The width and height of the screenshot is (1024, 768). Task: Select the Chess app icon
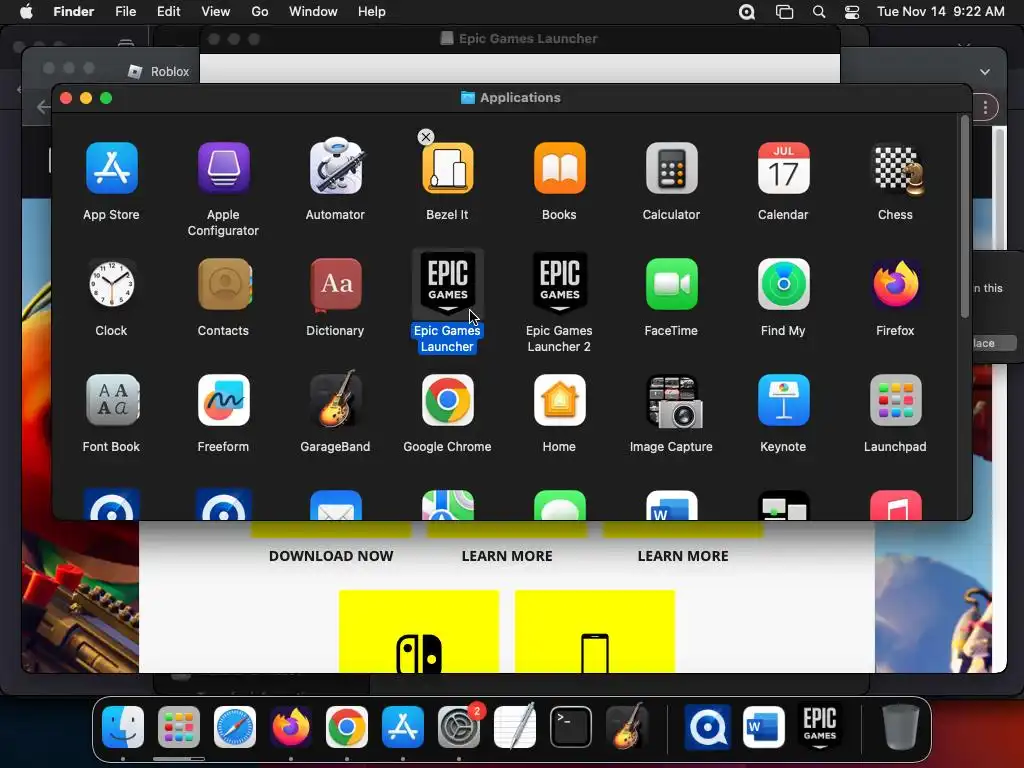[x=899, y=170]
